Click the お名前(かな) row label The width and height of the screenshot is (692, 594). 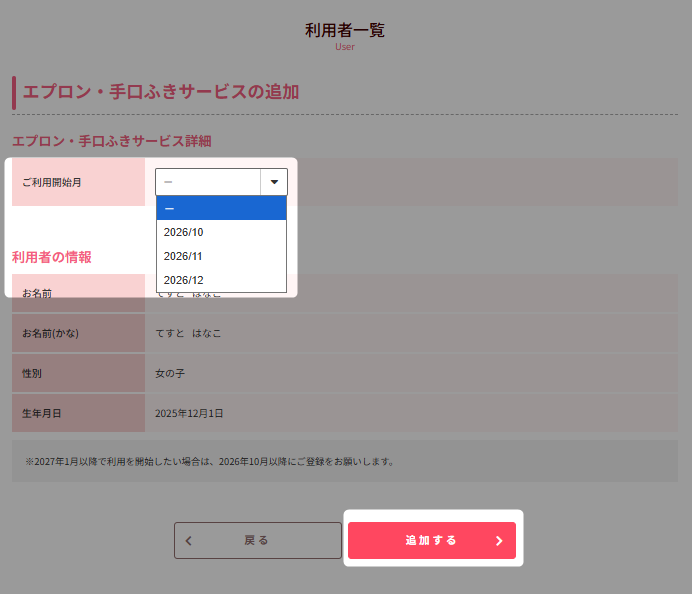coord(50,333)
